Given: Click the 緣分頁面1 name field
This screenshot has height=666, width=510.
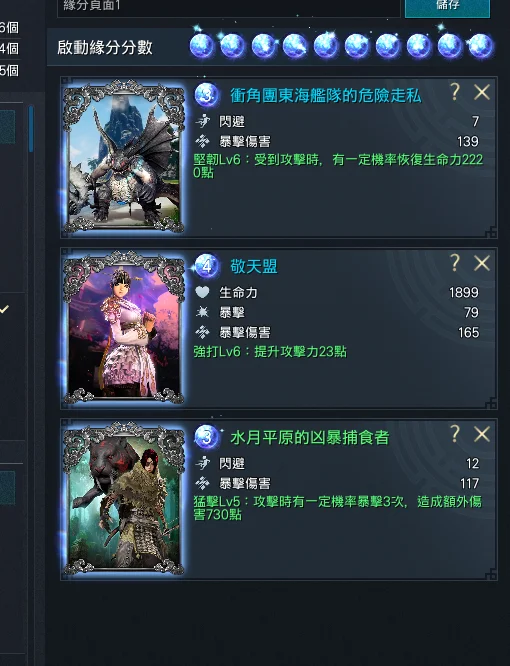Looking at the screenshot, I should coord(229,7).
